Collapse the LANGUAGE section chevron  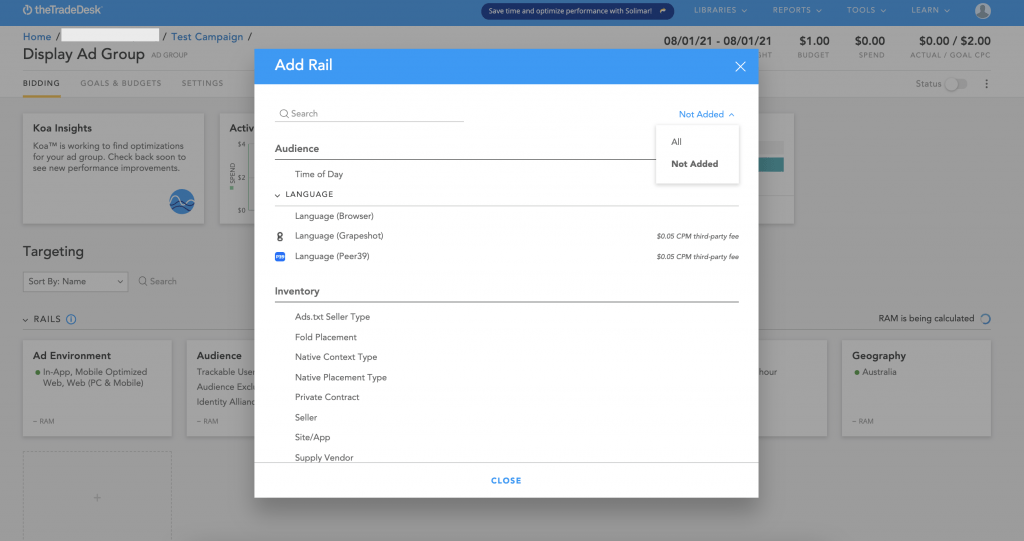tap(278, 195)
